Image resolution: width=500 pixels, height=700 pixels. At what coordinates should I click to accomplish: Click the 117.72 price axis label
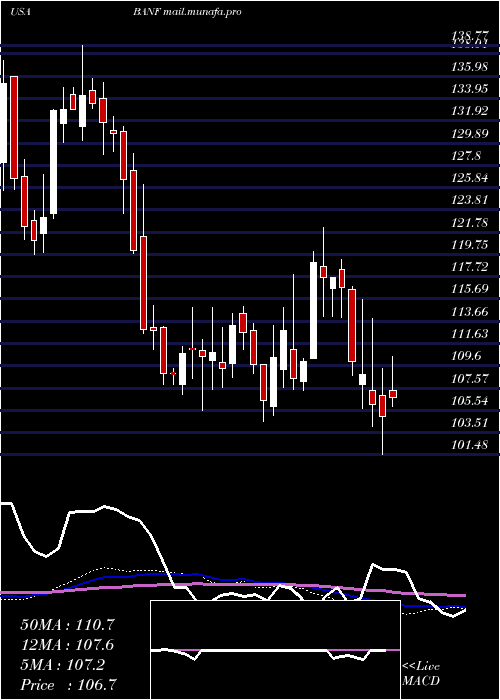point(469,267)
